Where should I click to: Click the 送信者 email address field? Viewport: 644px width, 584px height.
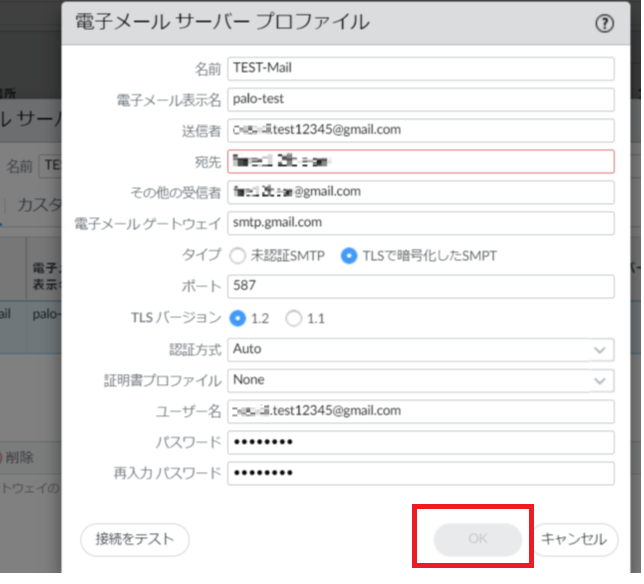tap(420, 130)
